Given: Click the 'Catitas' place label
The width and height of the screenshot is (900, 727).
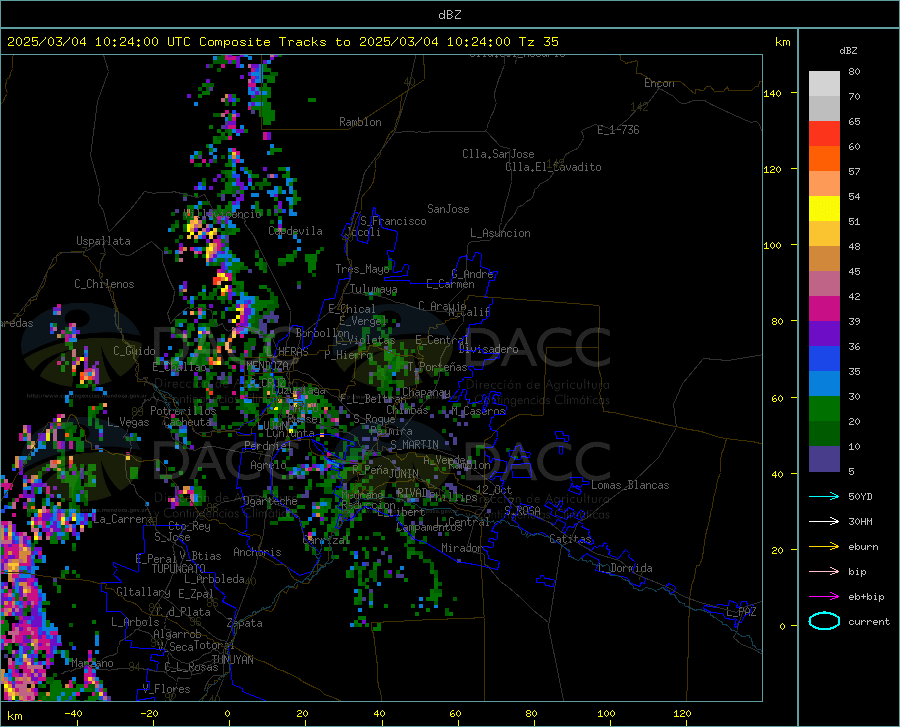Looking at the screenshot, I should coord(570,539).
